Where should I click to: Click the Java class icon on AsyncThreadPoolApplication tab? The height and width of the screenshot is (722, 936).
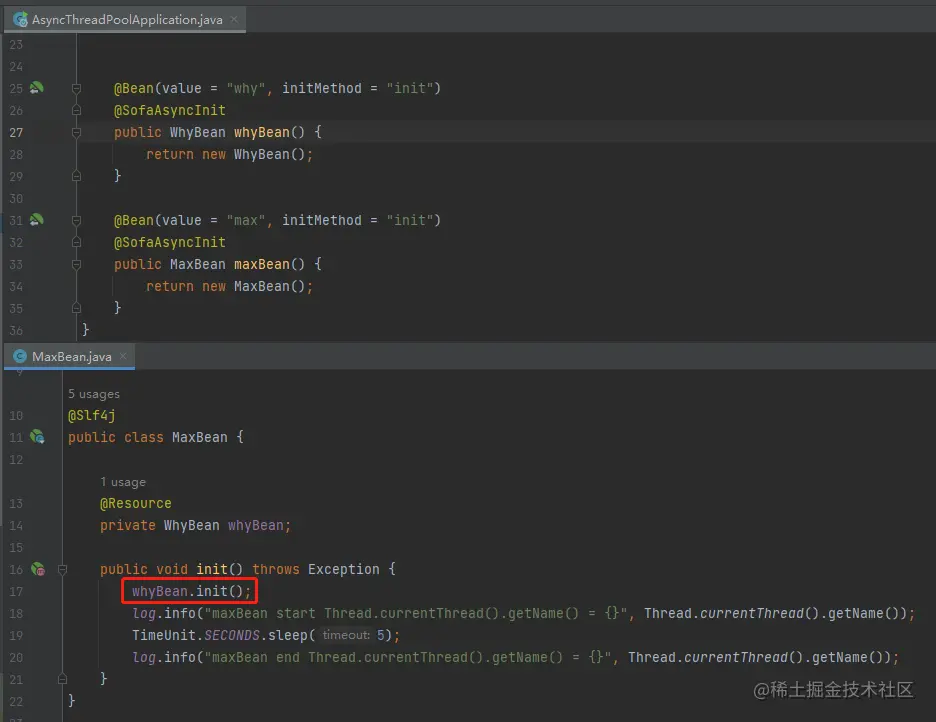(x=20, y=20)
